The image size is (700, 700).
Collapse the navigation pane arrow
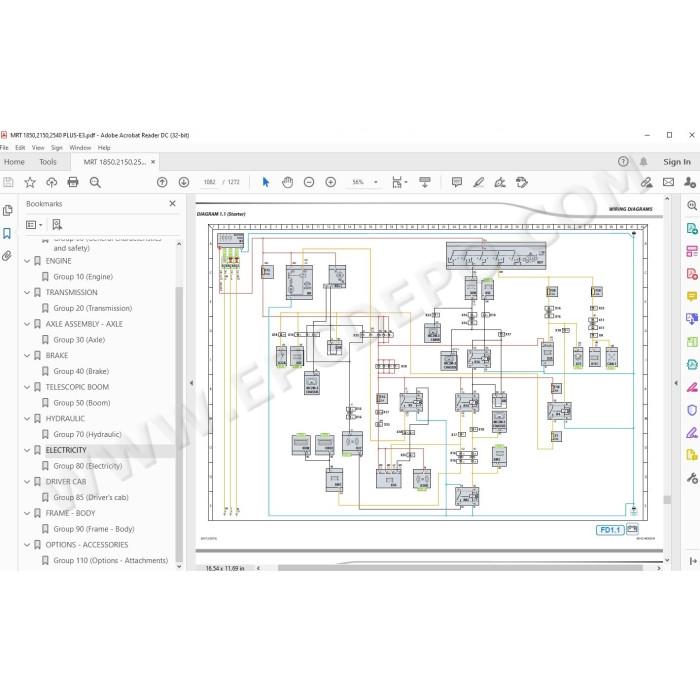192,383
